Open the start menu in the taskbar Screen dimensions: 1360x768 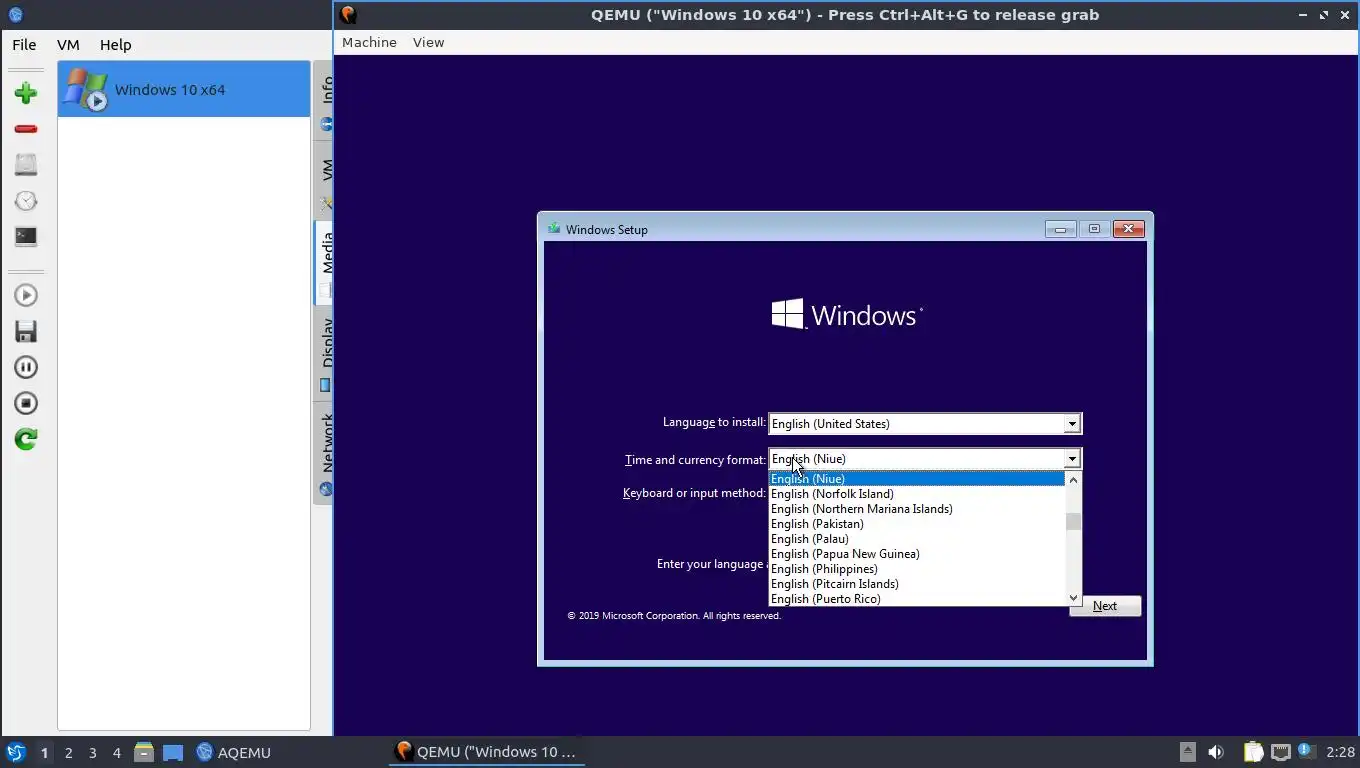(x=15, y=752)
